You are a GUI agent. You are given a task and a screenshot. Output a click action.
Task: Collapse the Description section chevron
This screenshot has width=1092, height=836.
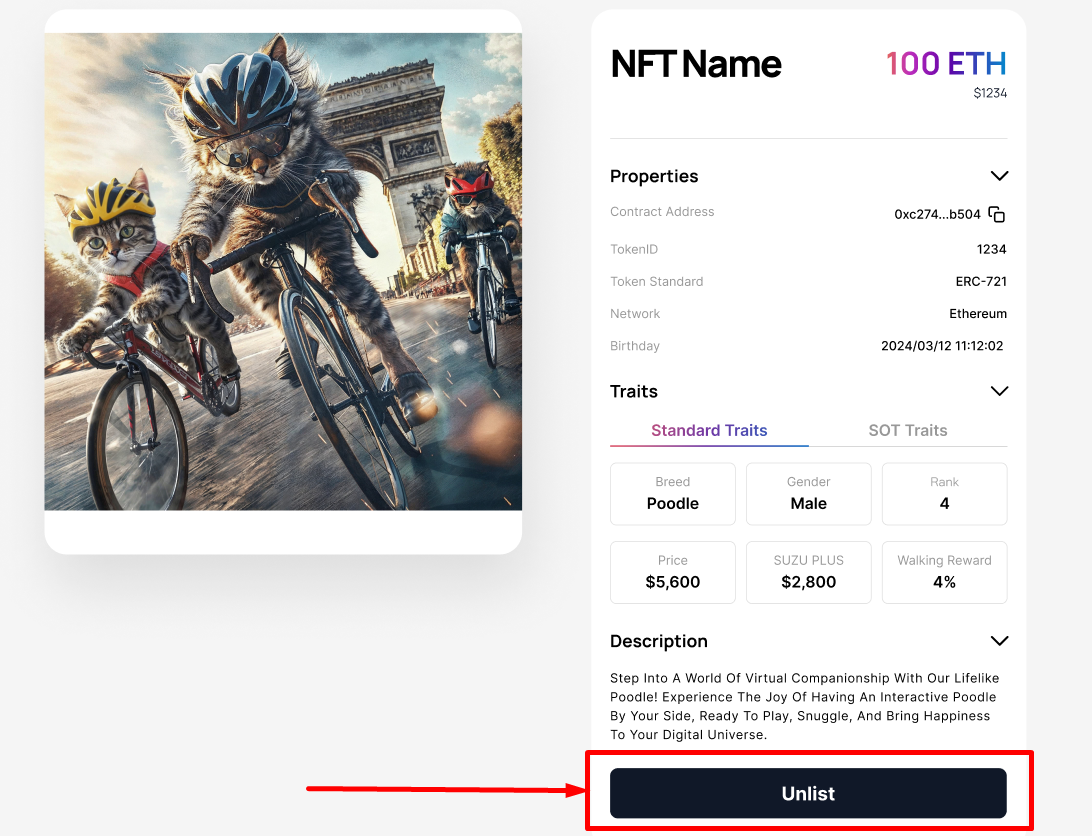pos(998,641)
